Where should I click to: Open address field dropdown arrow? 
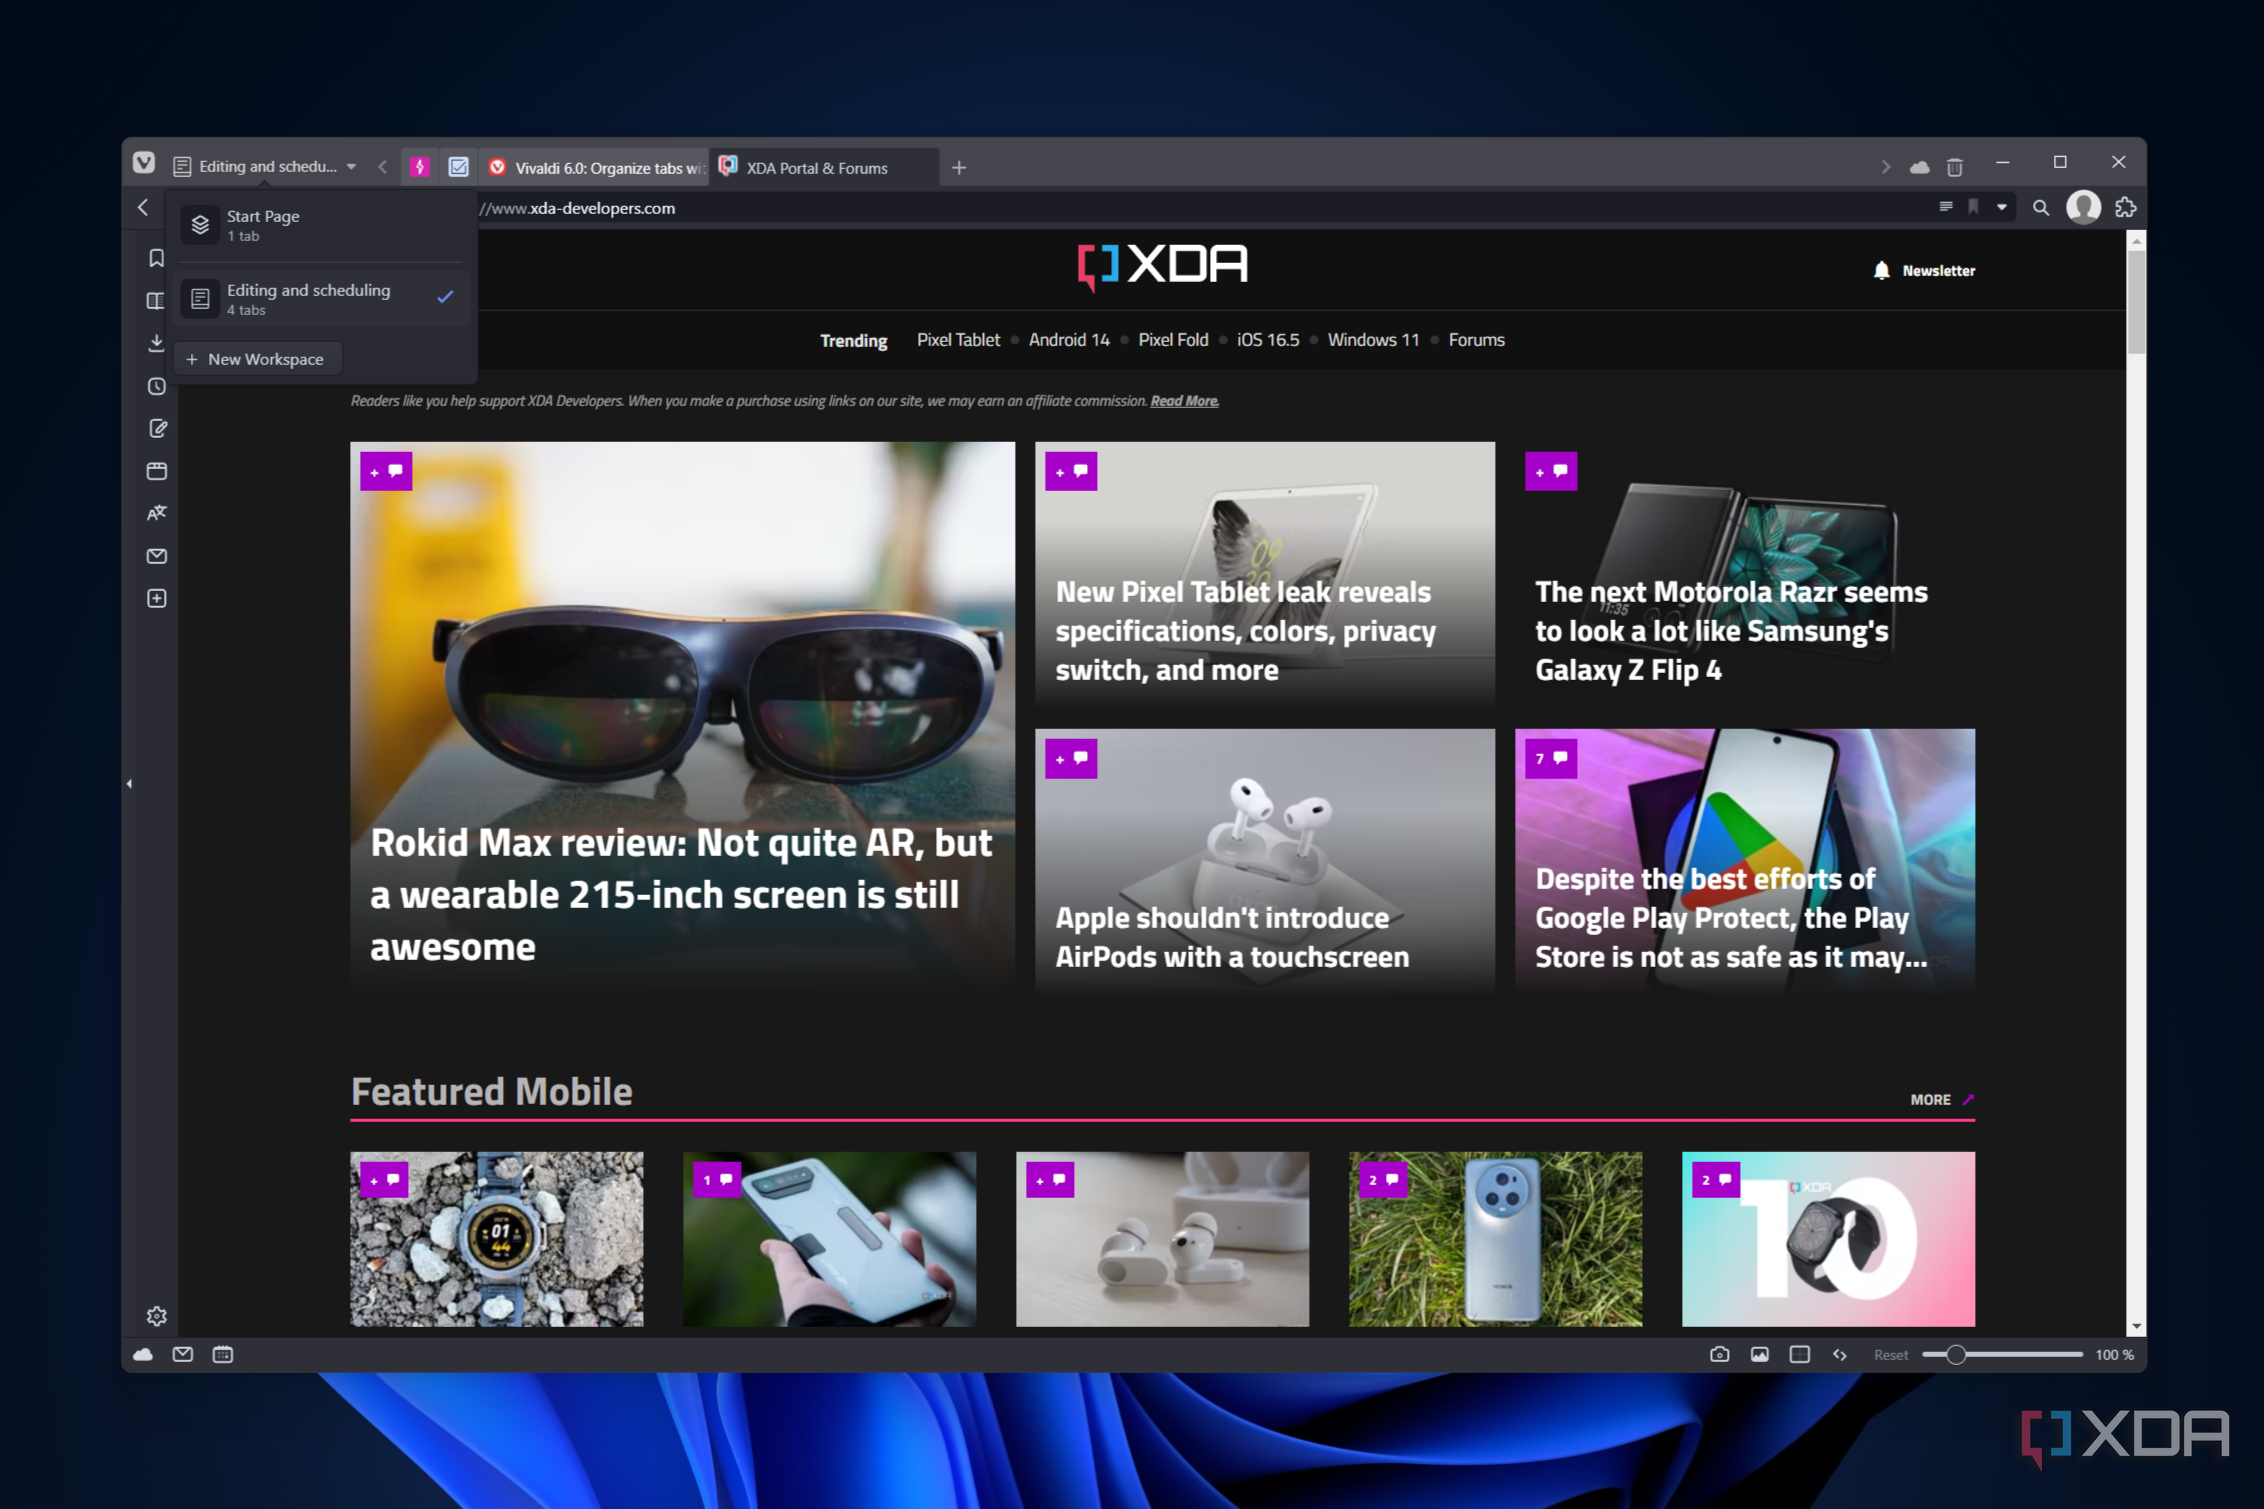2002,207
